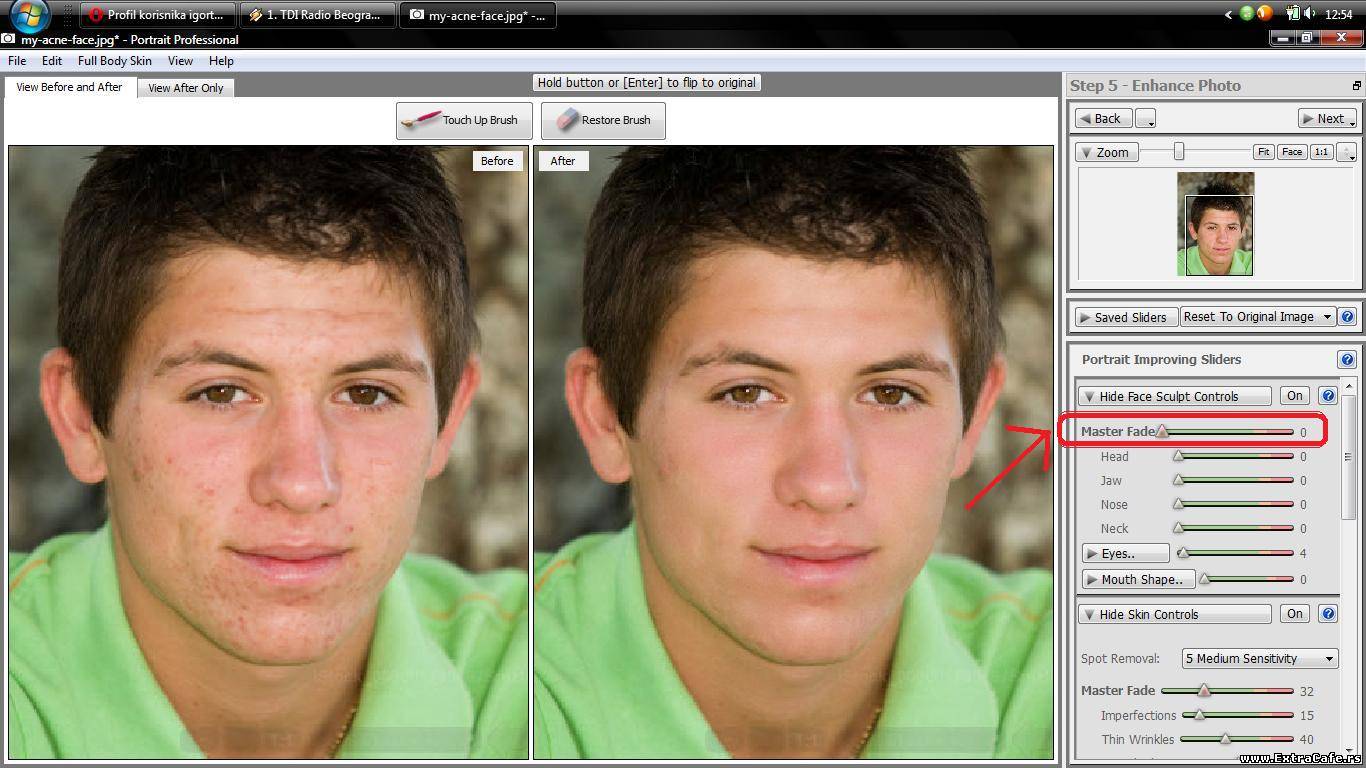Click Next to proceed

[x=1327, y=118]
